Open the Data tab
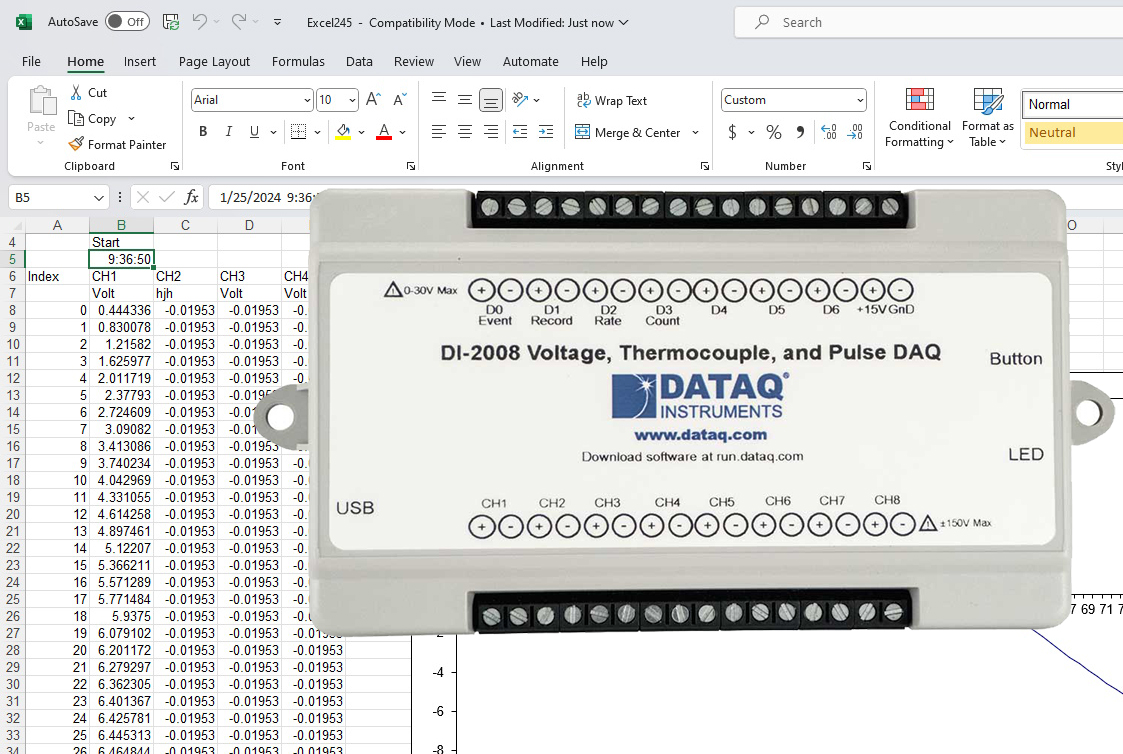This screenshot has height=754, width=1123. point(359,62)
